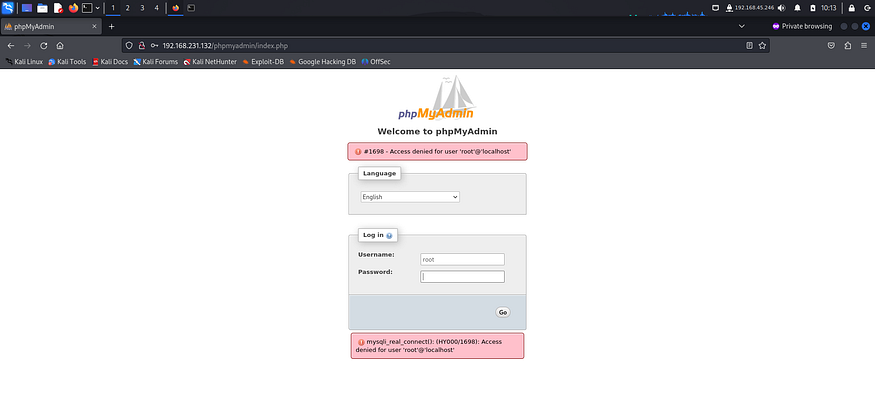Click the VPN IP 192.168.45.246 indicator

pyautogui.click(x=751, y=8)
